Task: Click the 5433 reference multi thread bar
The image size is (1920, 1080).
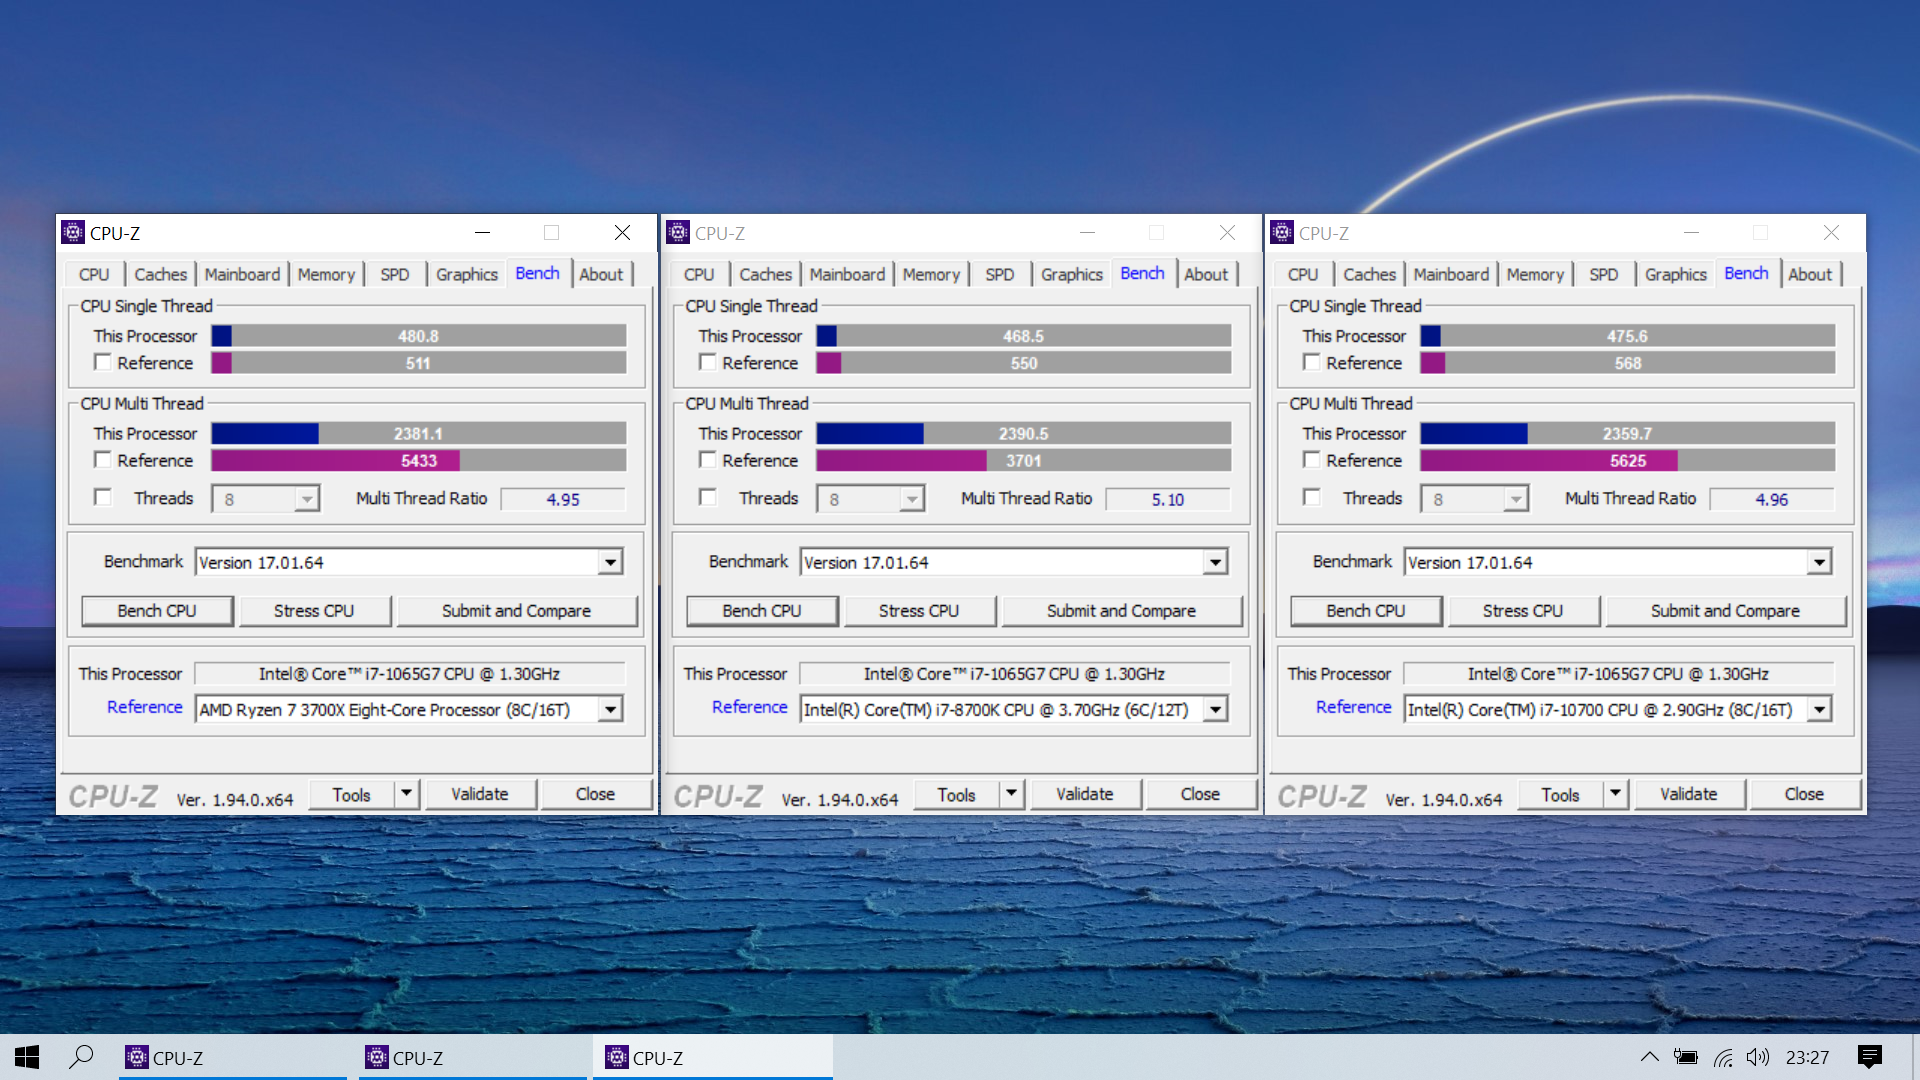Action: click(x=418, y=461)
